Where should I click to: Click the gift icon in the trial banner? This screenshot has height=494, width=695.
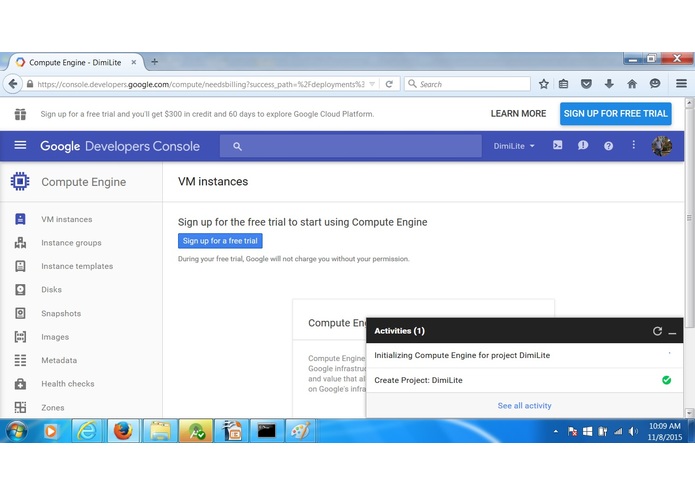(x=20, y=114)
